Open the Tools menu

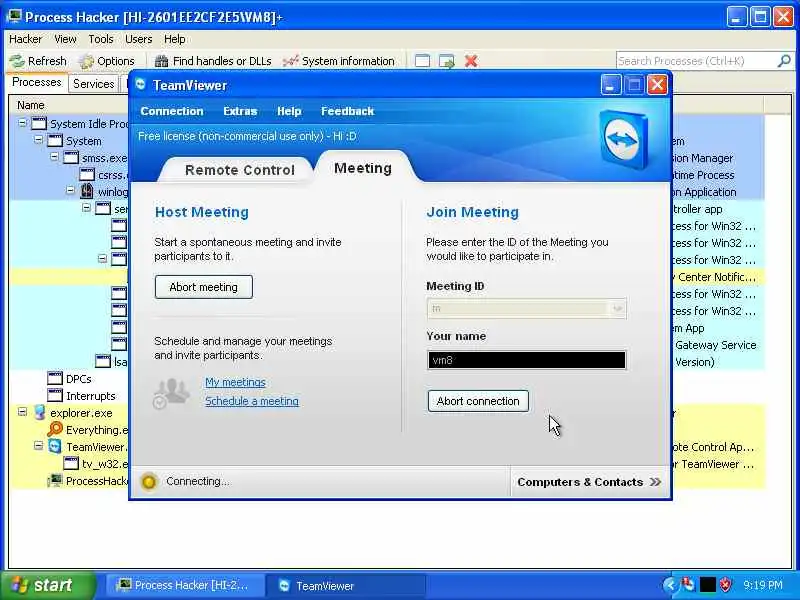[x=101, y=39]
